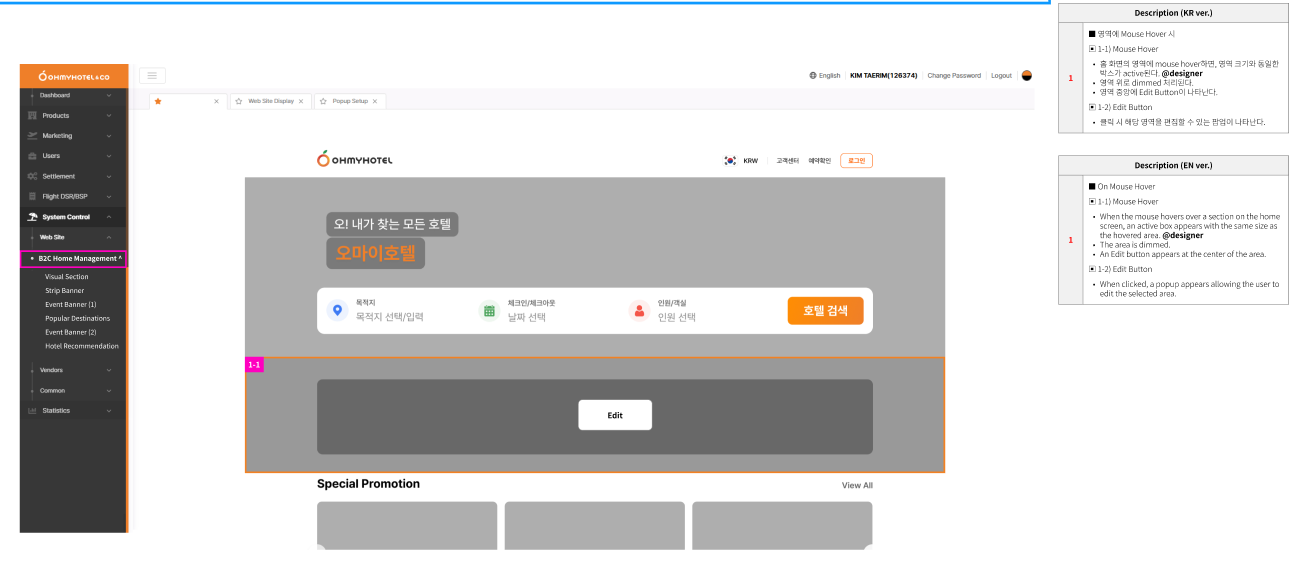
Task: Expand the Users menu chevron
Action: click(x=108, y=156)
